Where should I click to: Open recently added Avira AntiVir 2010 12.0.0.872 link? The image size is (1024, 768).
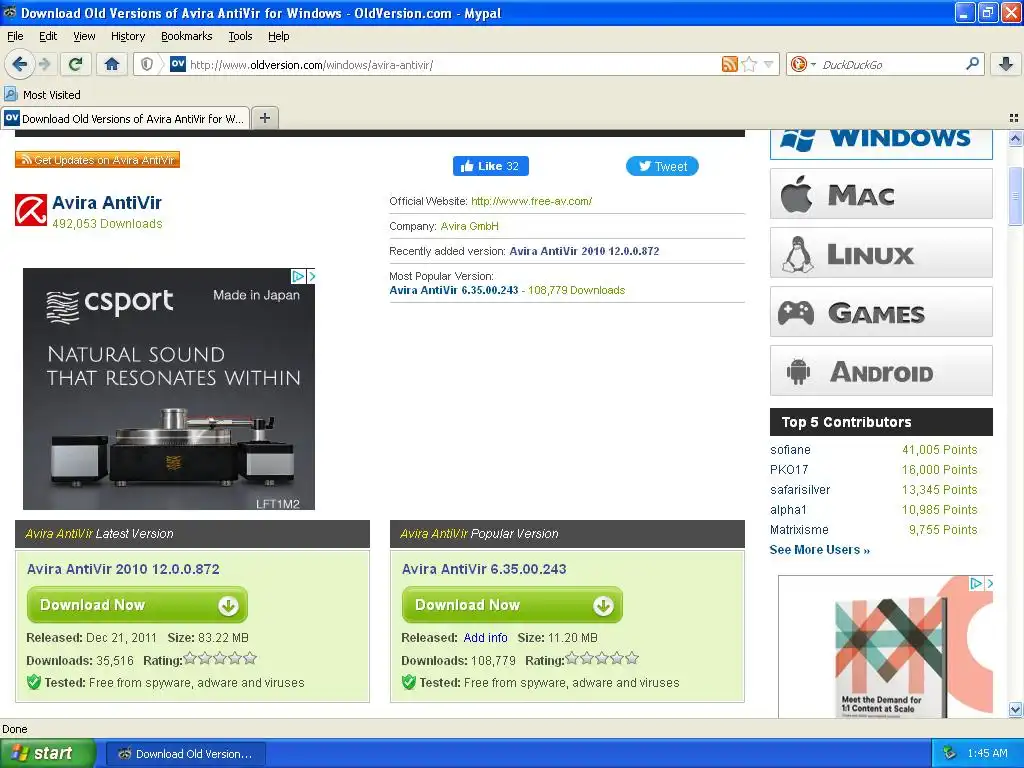584,251
